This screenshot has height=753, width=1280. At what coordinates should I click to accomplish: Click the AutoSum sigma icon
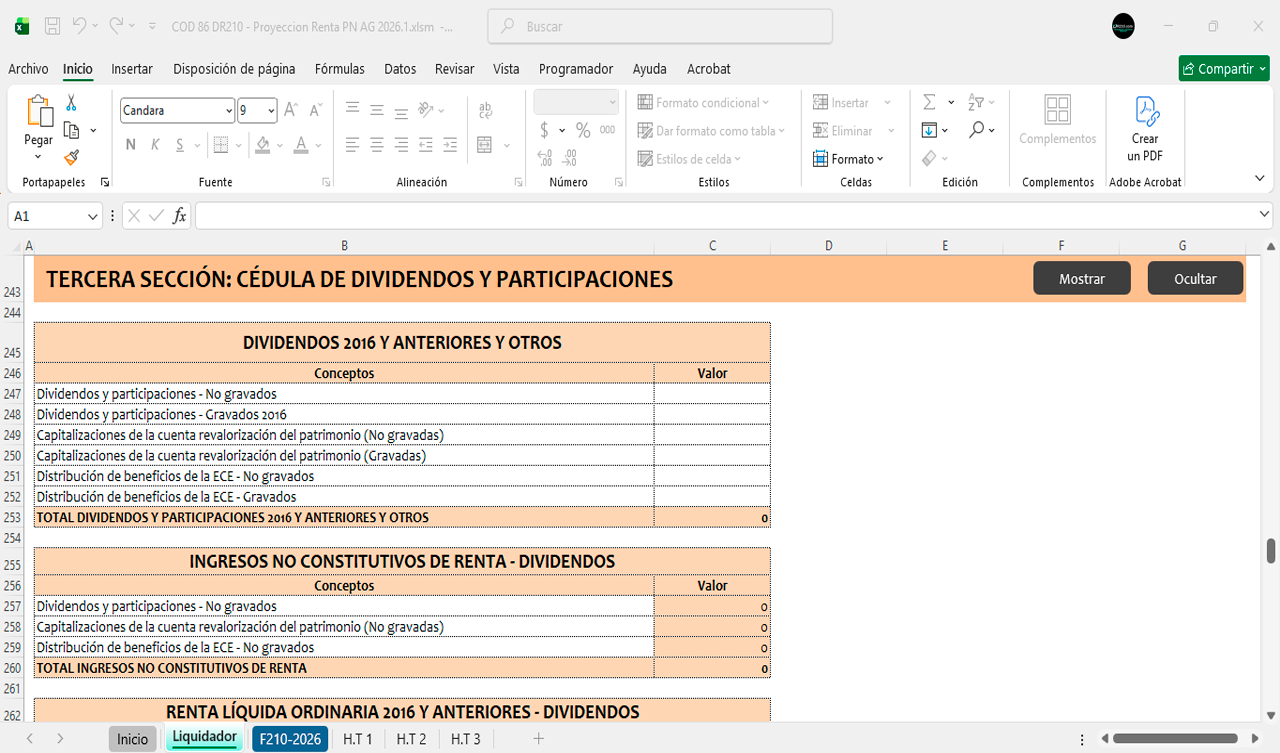click(929, 102)
